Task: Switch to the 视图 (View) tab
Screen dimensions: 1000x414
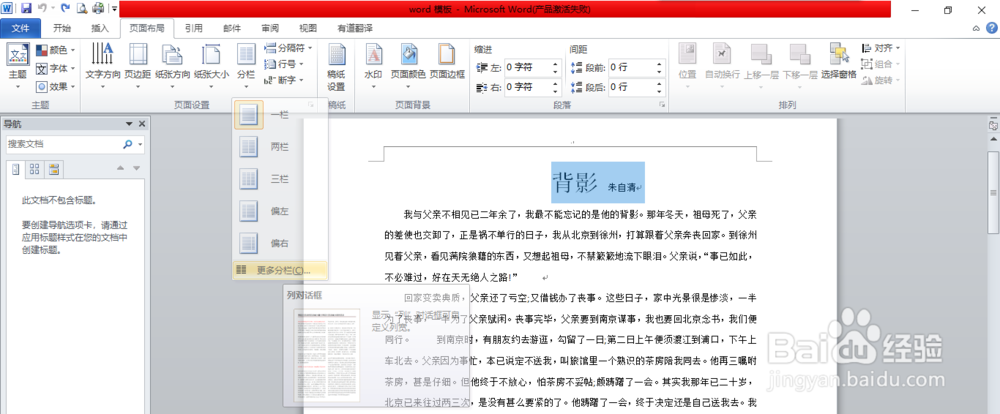Action: point(308,28)
